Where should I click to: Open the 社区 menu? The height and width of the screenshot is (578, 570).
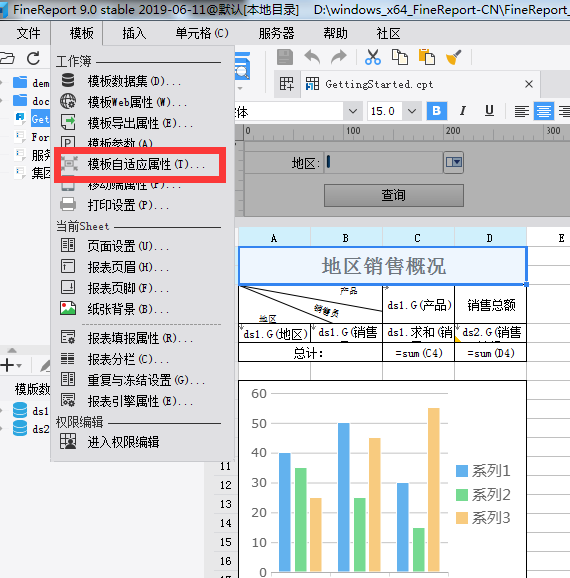(388, 34)
